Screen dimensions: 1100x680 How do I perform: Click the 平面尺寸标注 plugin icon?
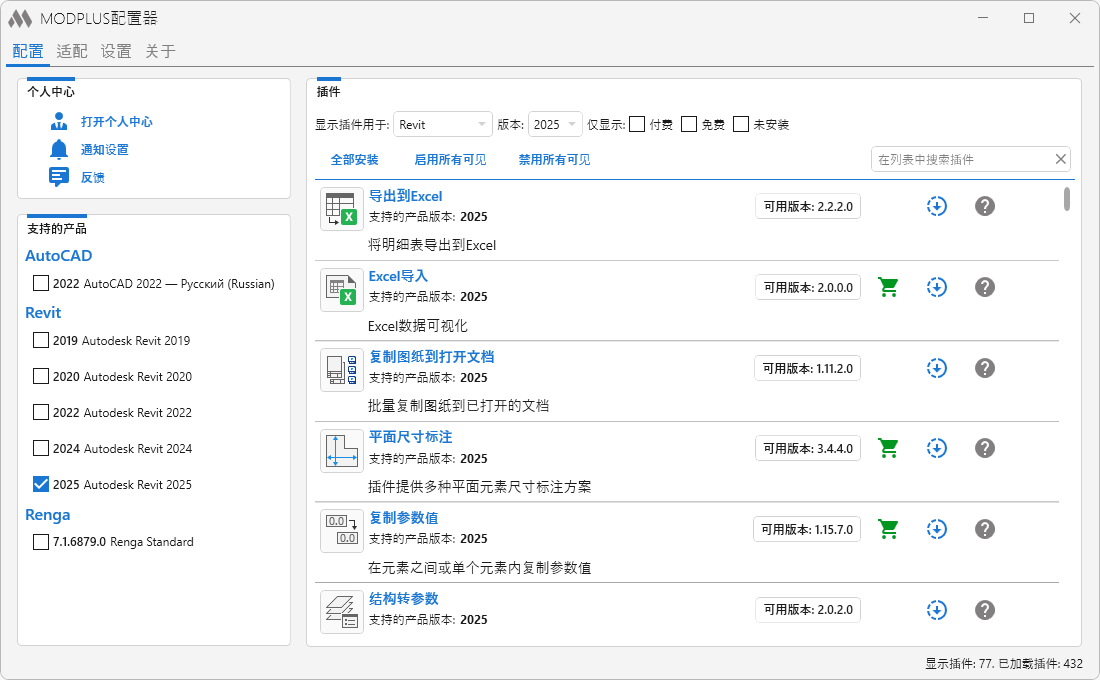[342, 451]
